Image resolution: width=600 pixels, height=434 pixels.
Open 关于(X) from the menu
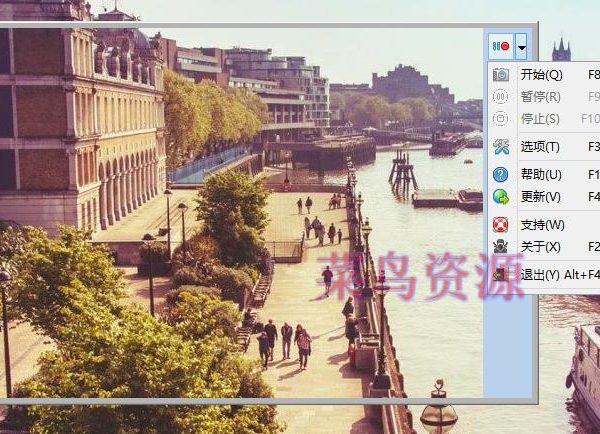pos(541,247)
